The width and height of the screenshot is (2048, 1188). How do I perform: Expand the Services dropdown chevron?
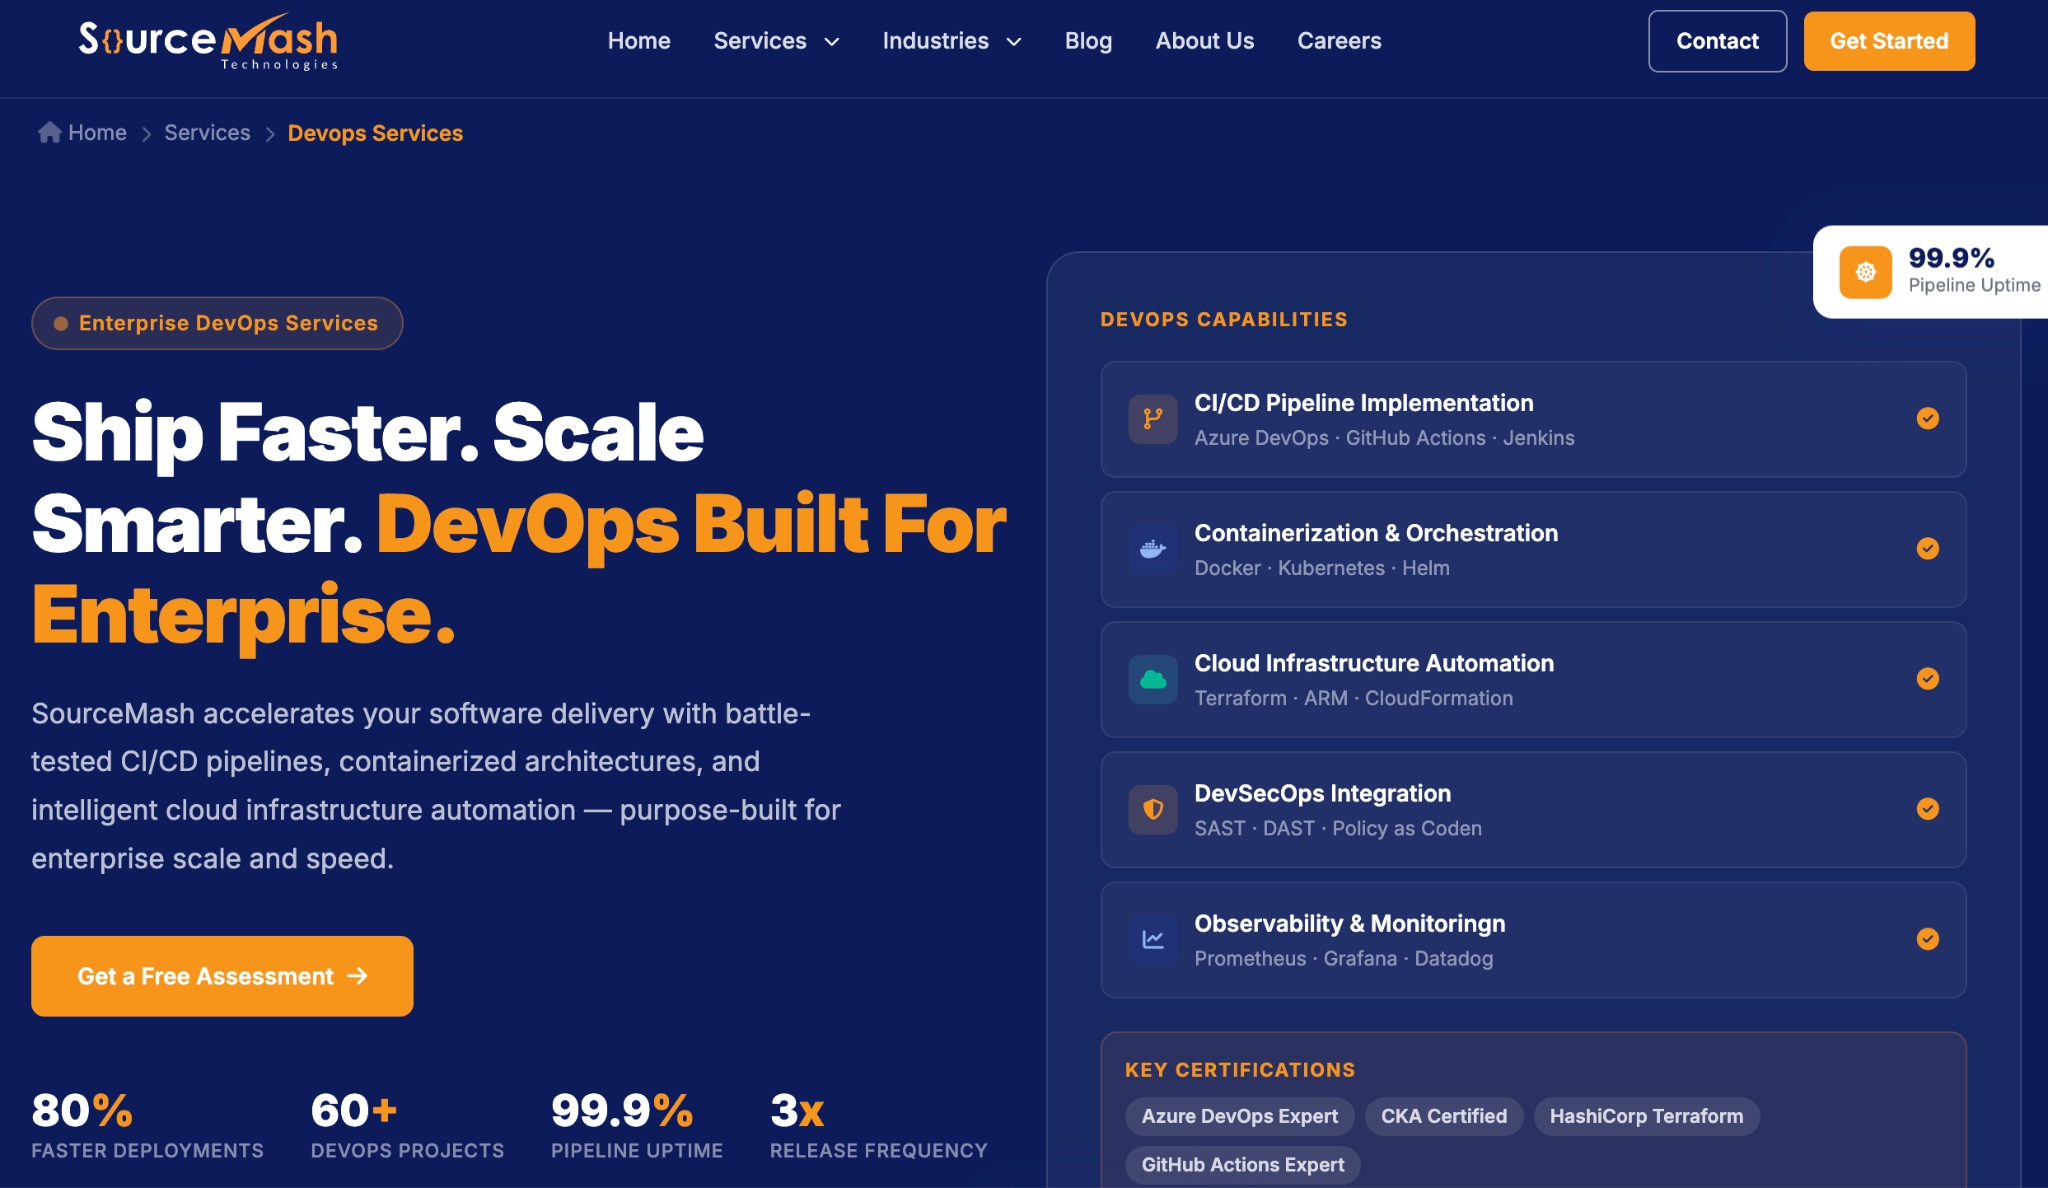click(831, 42)
